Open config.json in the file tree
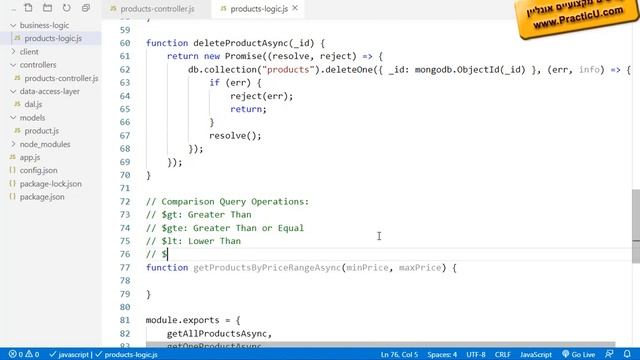The width and height of the screenshot is (640, 360). coord(38,170)
